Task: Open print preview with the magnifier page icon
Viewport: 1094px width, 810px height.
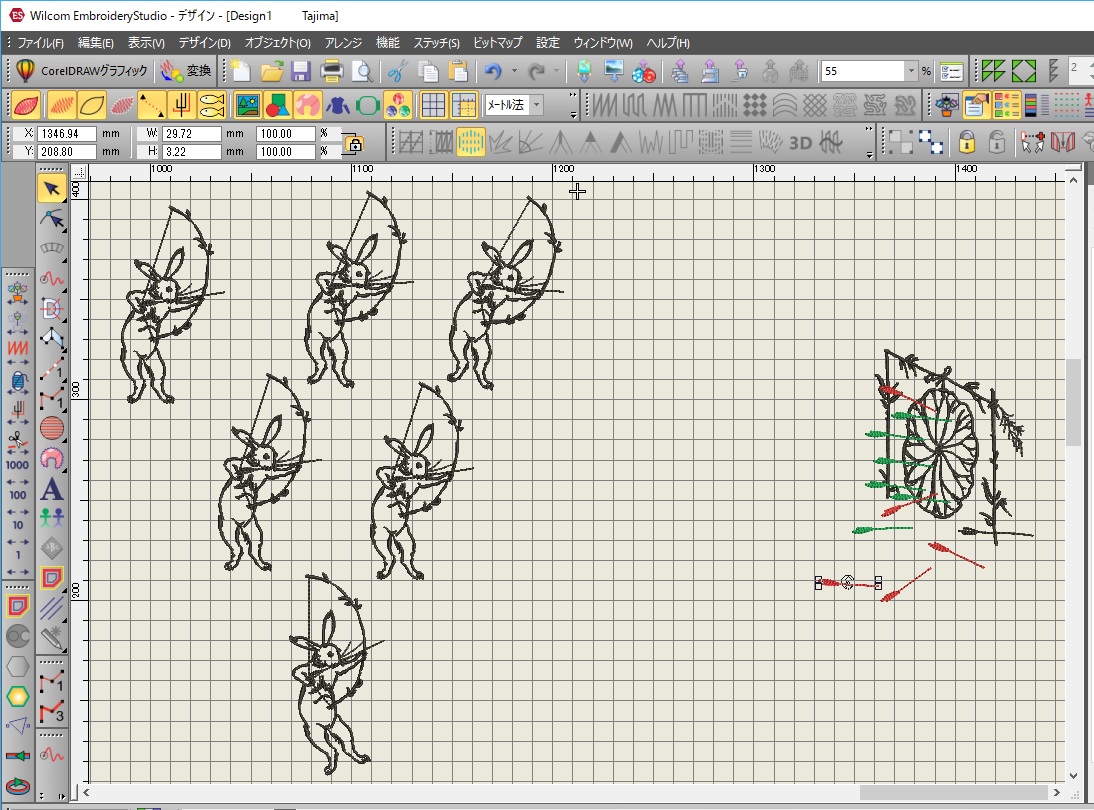Action: (362, 70)
